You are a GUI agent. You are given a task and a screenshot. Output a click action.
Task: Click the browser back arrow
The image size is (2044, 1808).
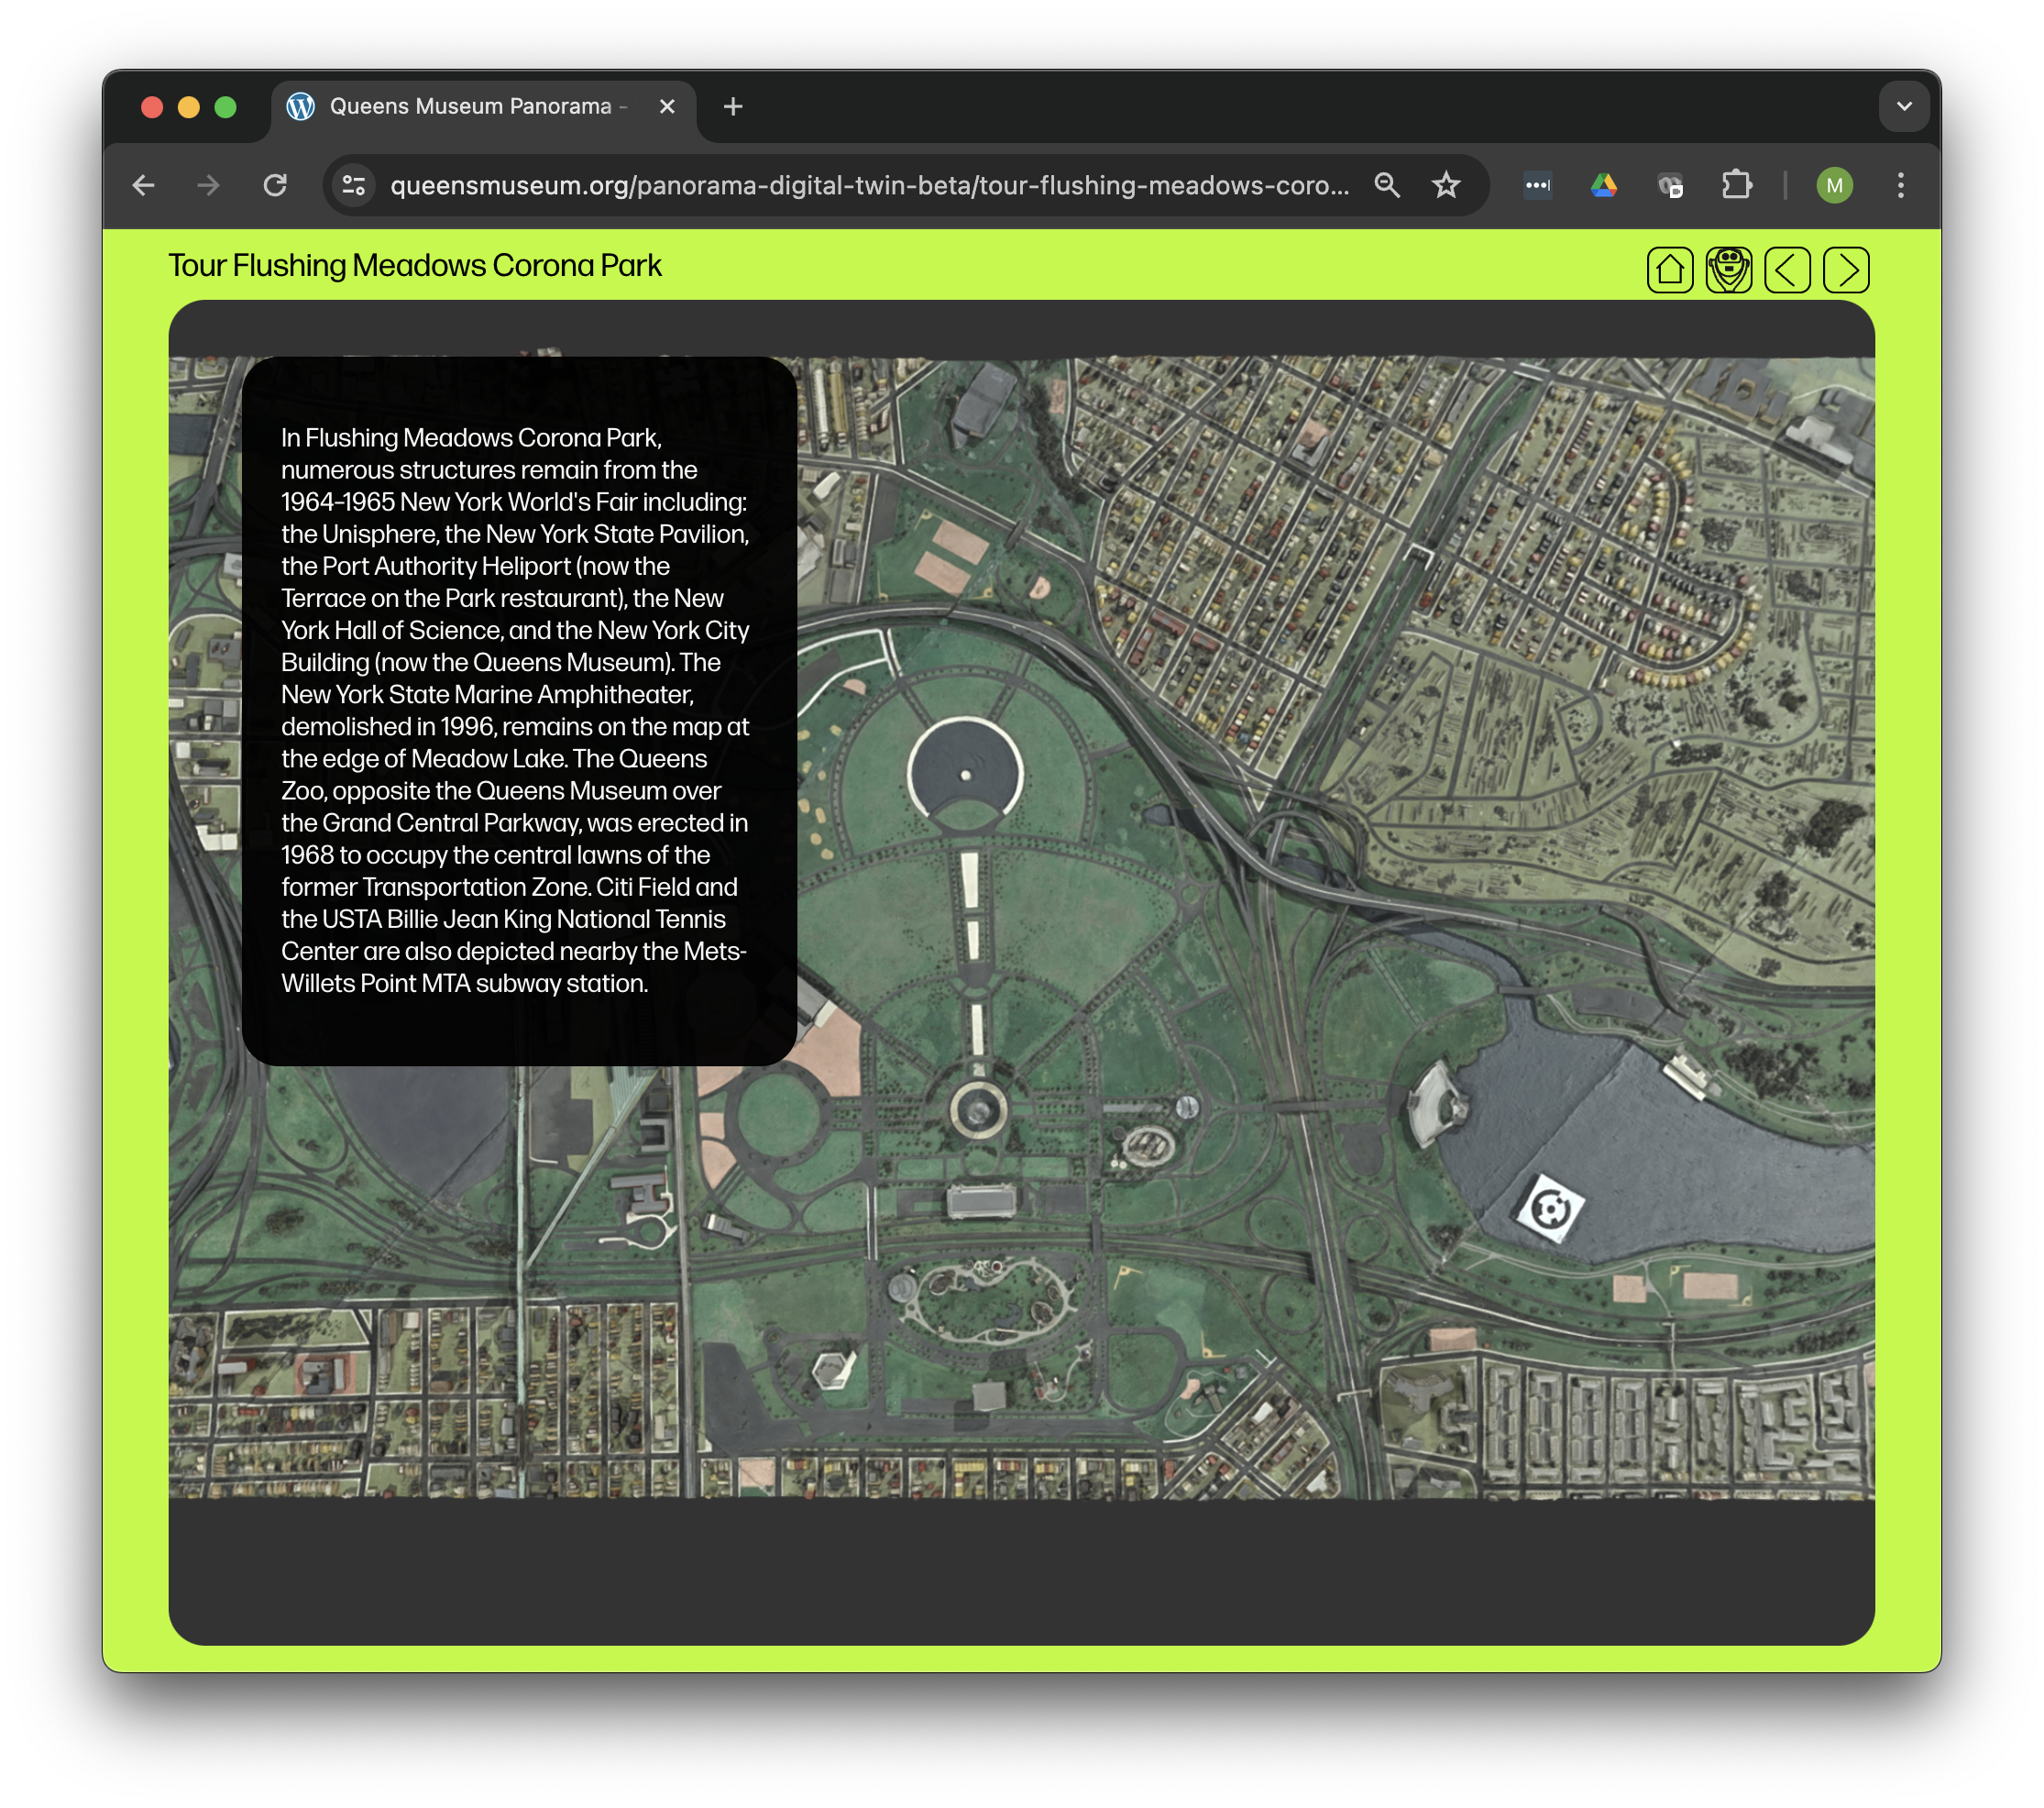tap(143, 185)
